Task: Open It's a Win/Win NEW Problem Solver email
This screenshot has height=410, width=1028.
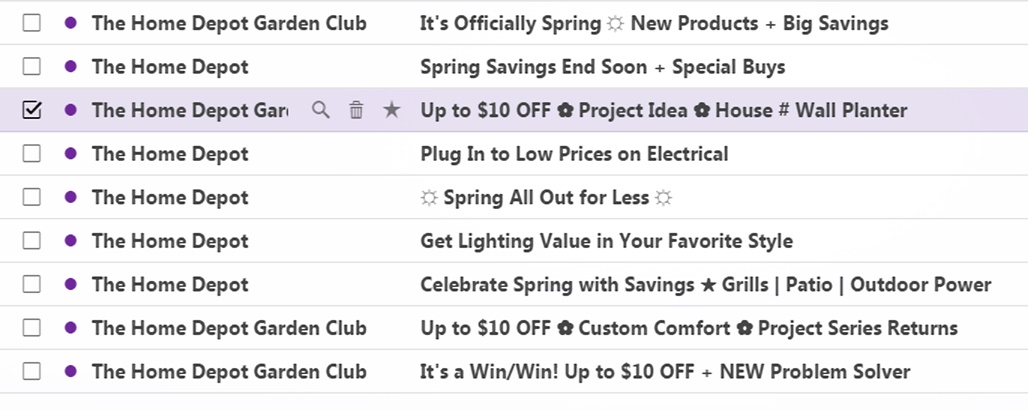Action: [665, 371]
